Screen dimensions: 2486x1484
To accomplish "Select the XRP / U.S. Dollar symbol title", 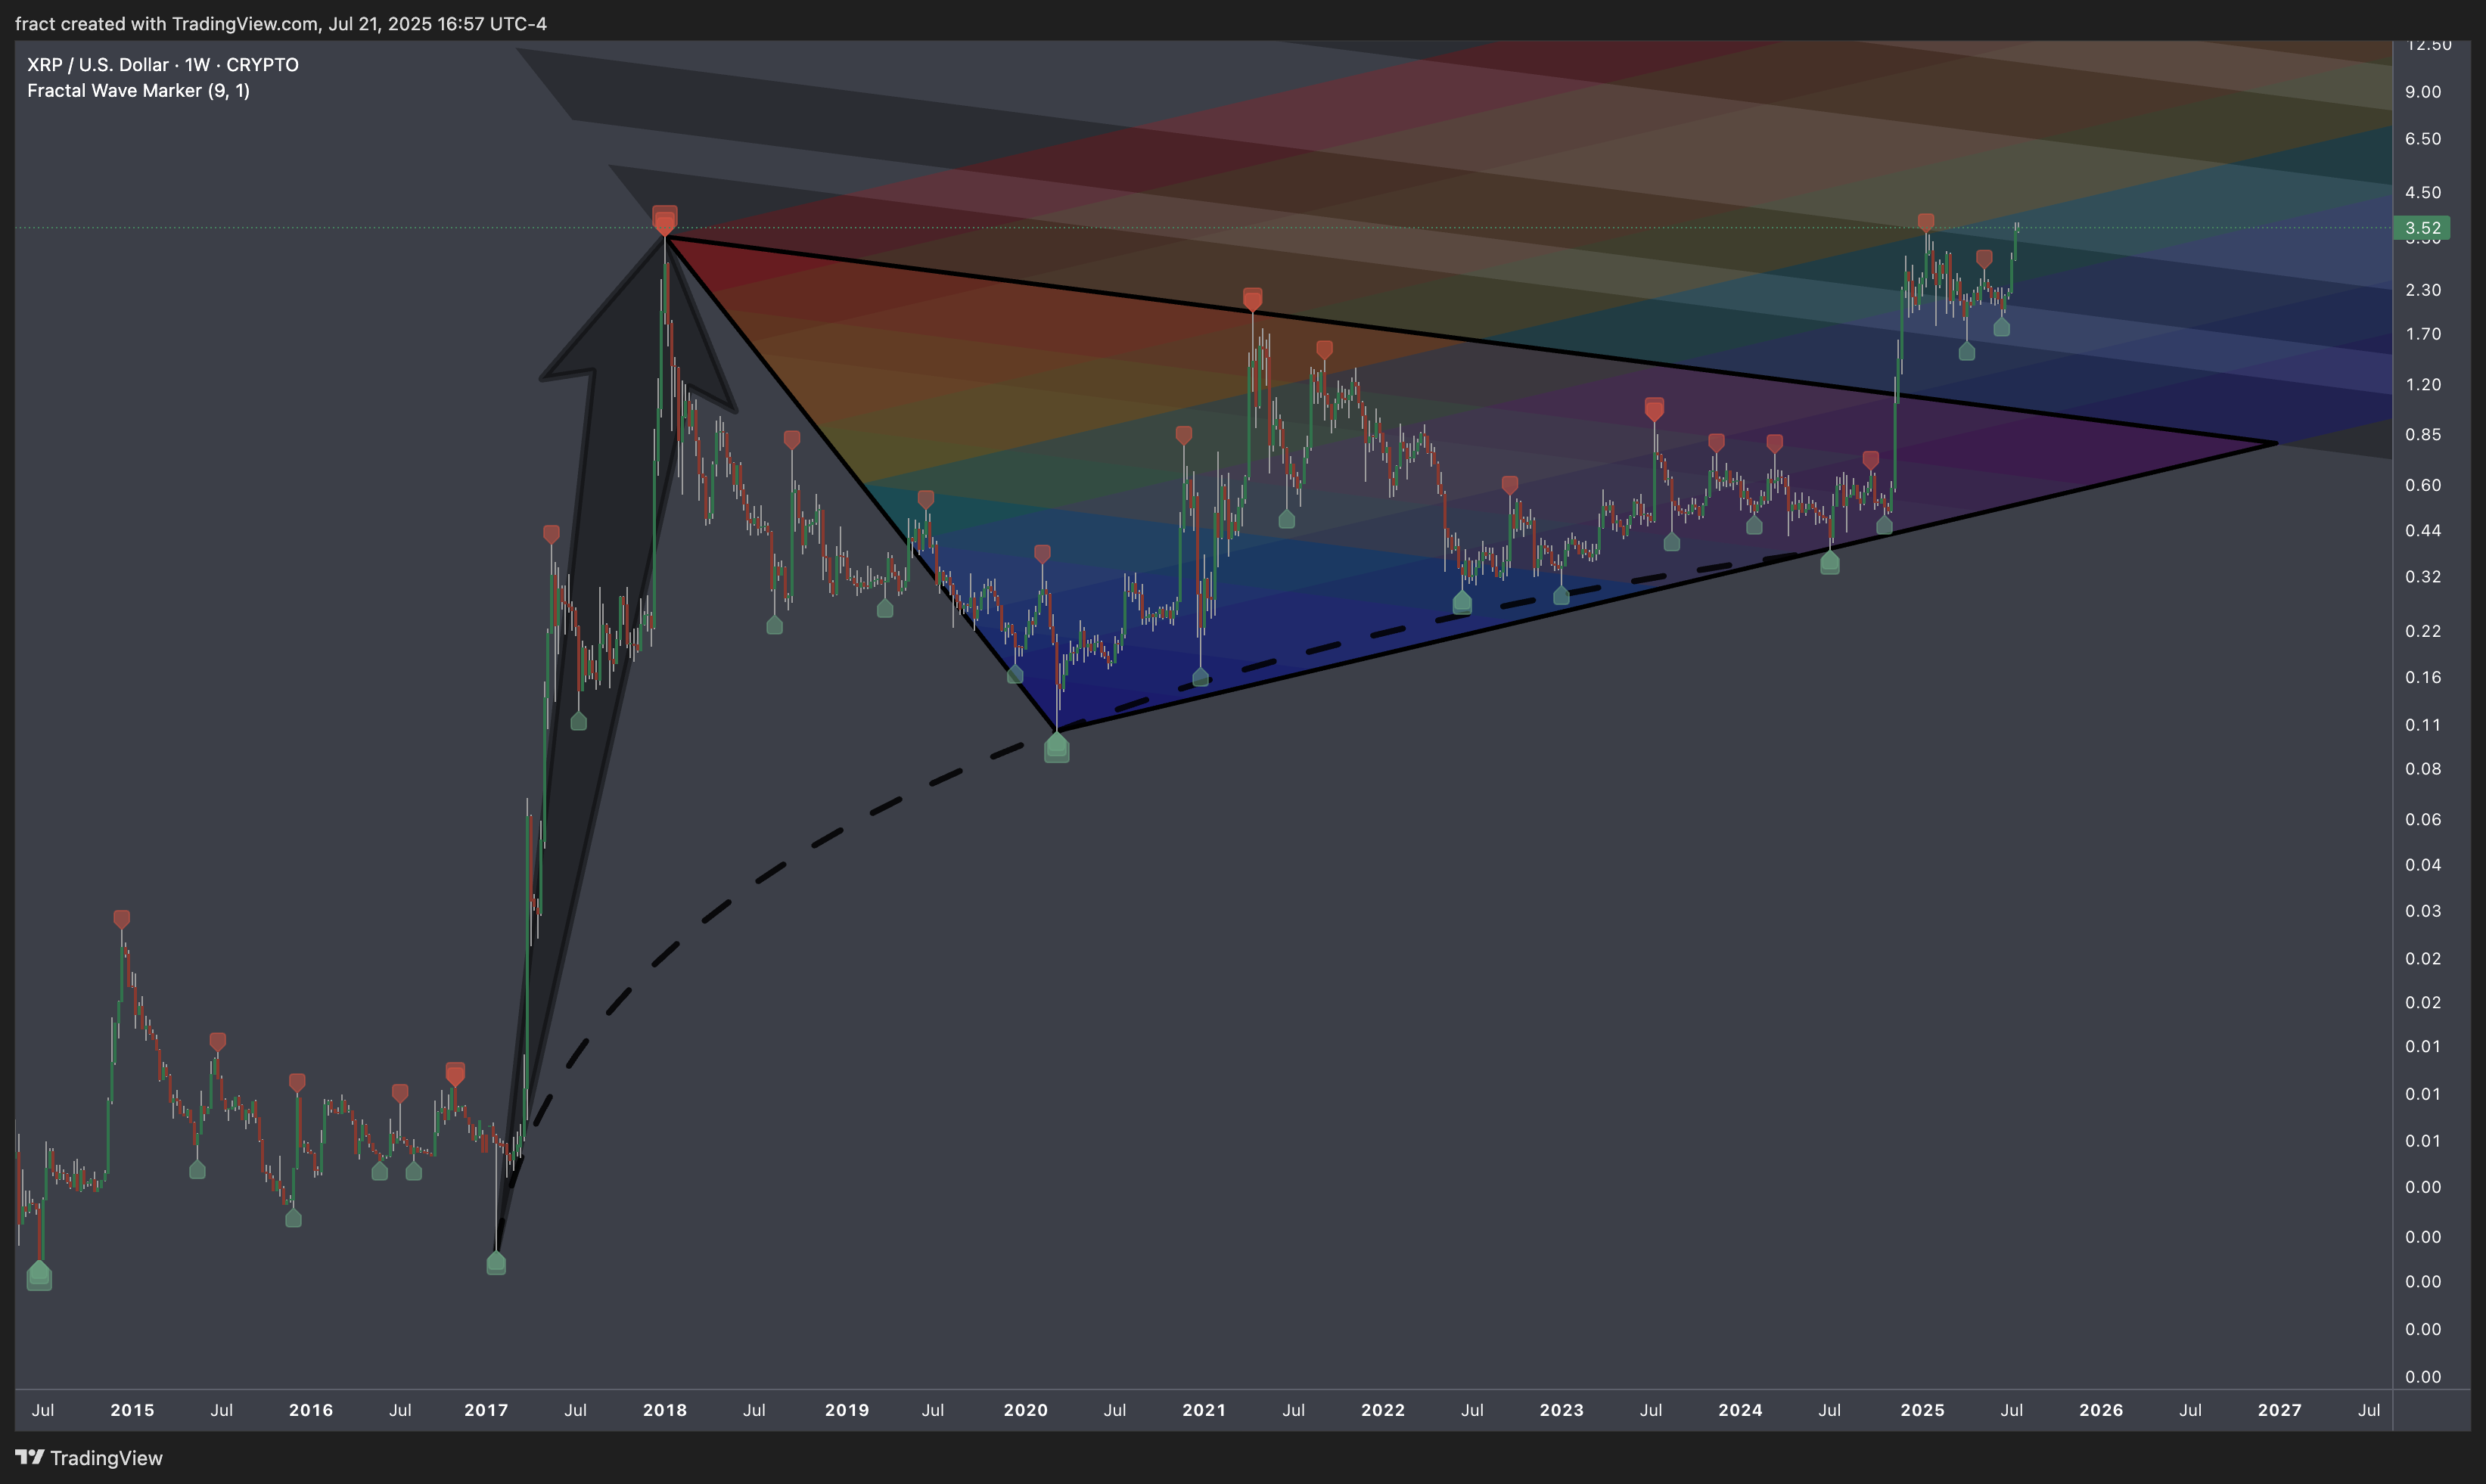I will coord(163,64).
